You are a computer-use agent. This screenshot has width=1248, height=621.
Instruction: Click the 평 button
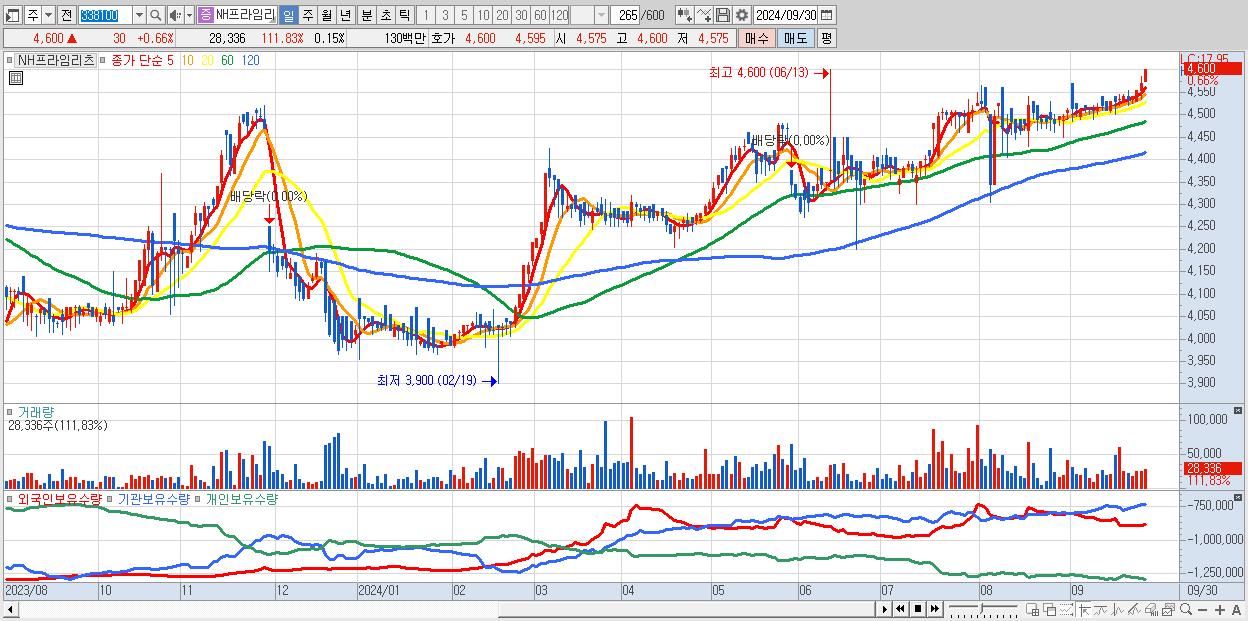[x=826, y=38]
